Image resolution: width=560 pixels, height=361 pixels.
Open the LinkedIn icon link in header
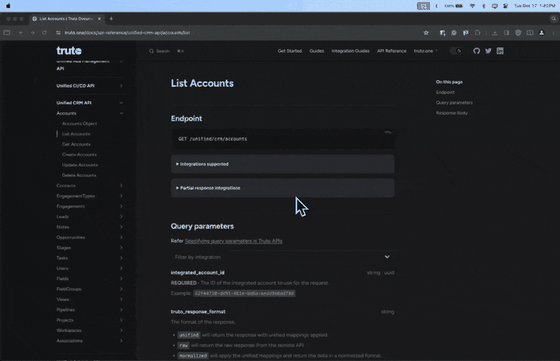click(500, 51)
